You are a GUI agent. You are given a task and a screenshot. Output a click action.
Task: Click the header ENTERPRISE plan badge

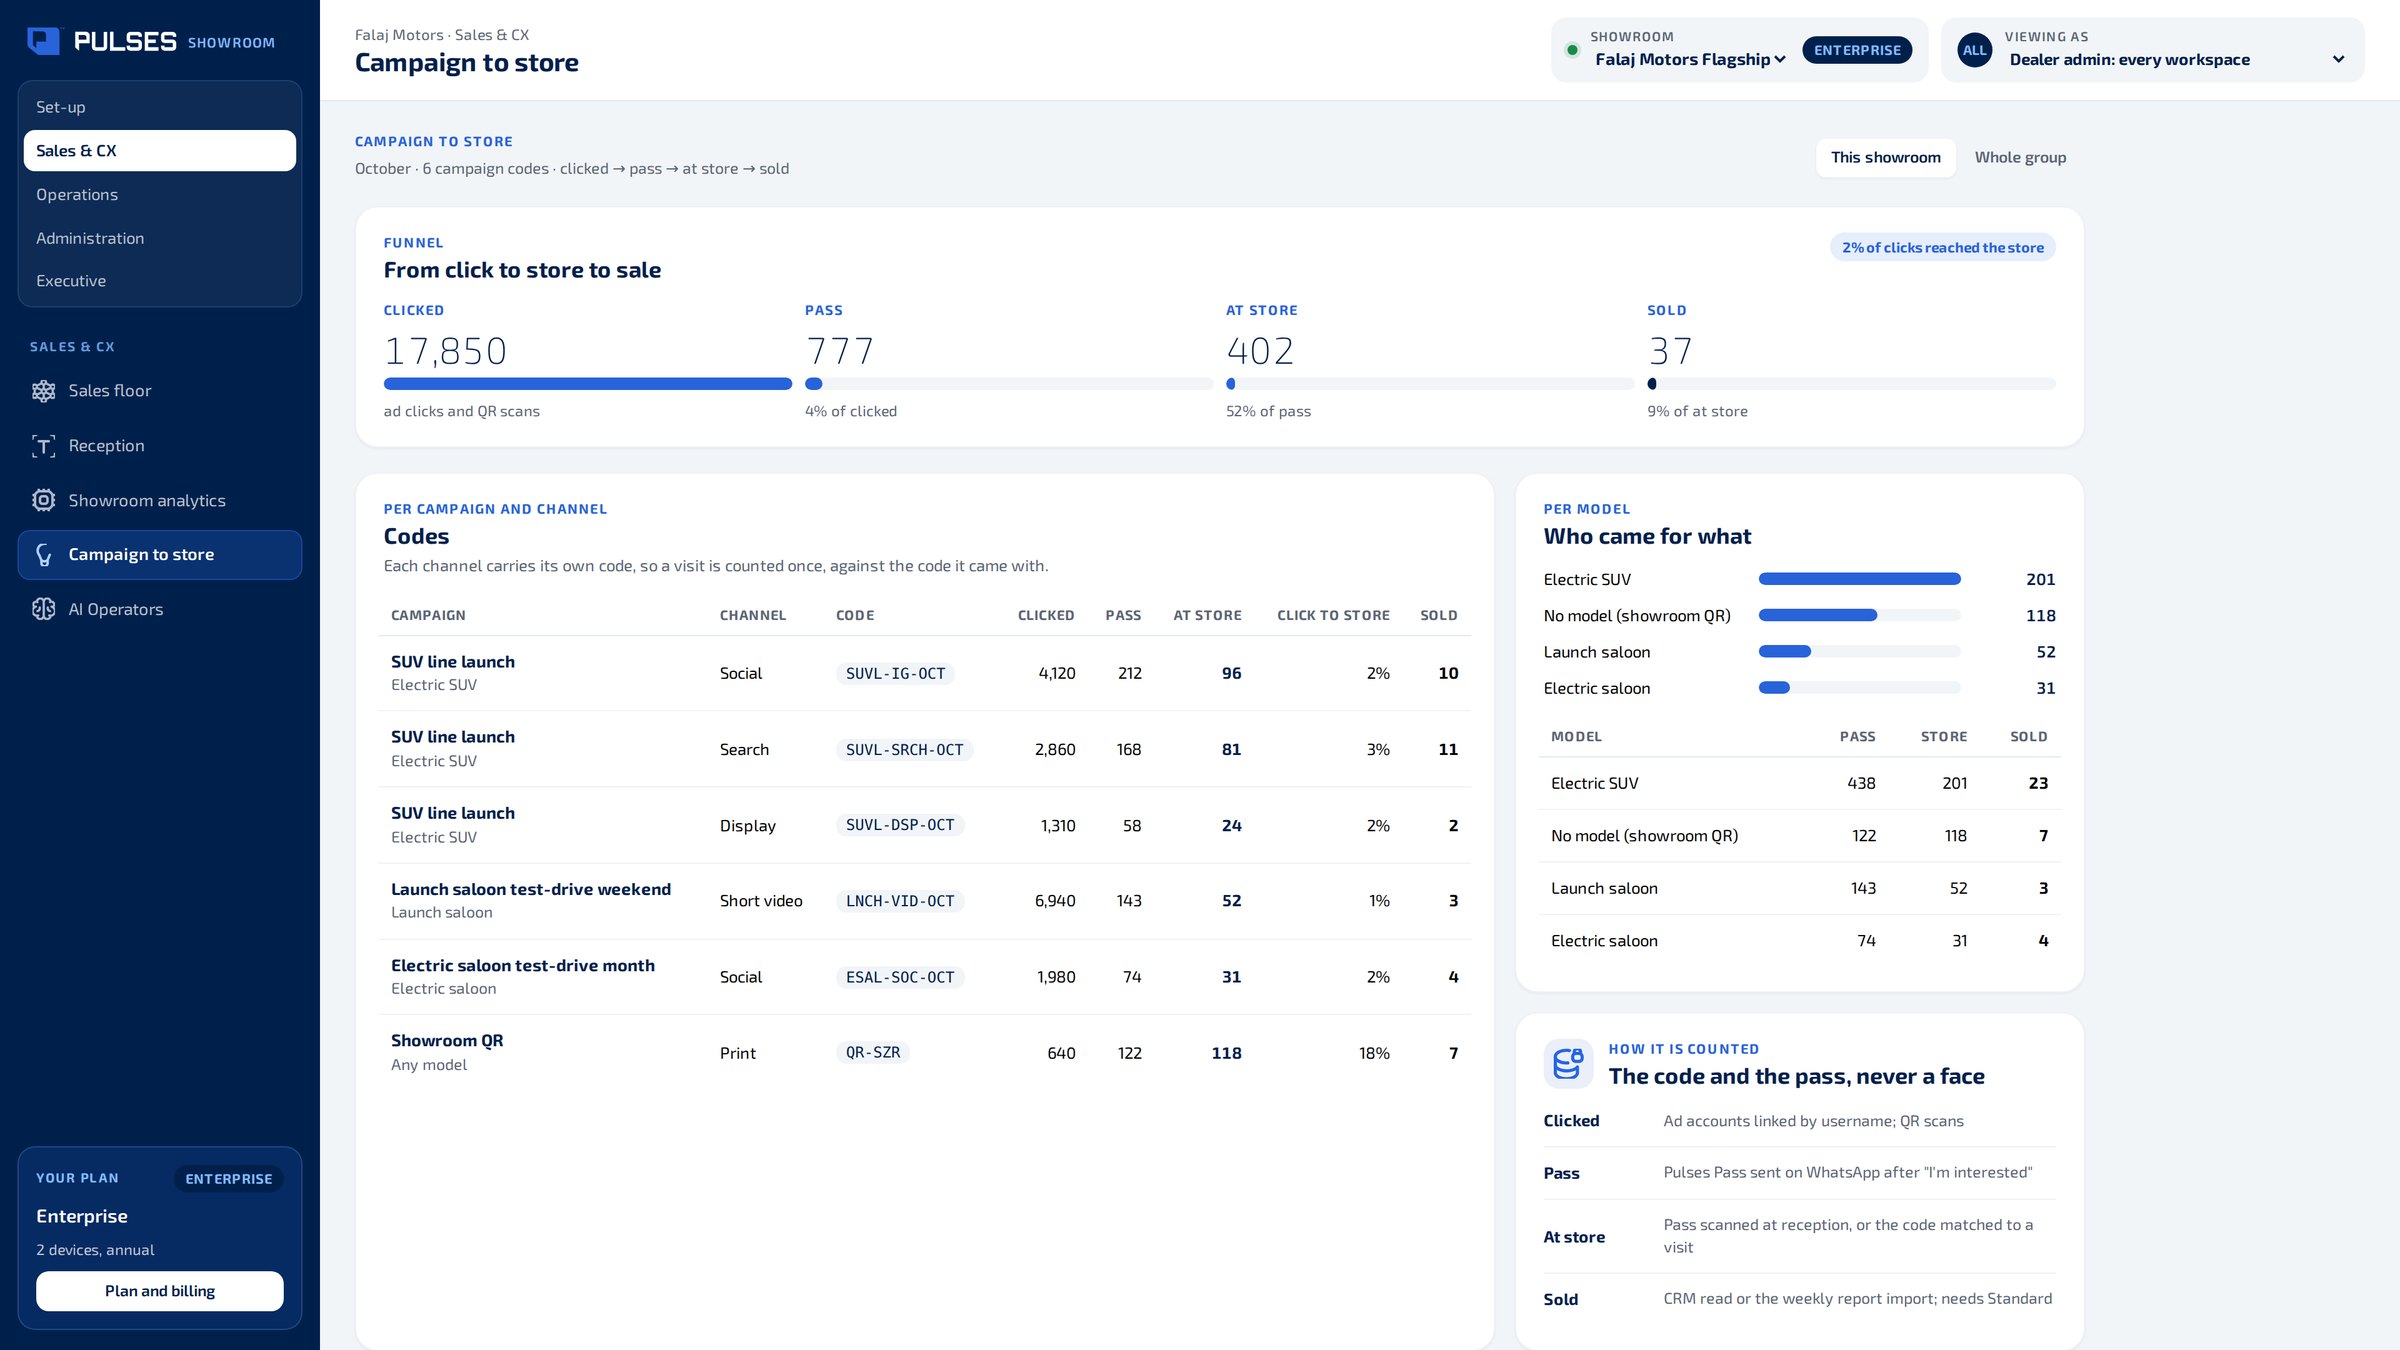[1857, 50]
